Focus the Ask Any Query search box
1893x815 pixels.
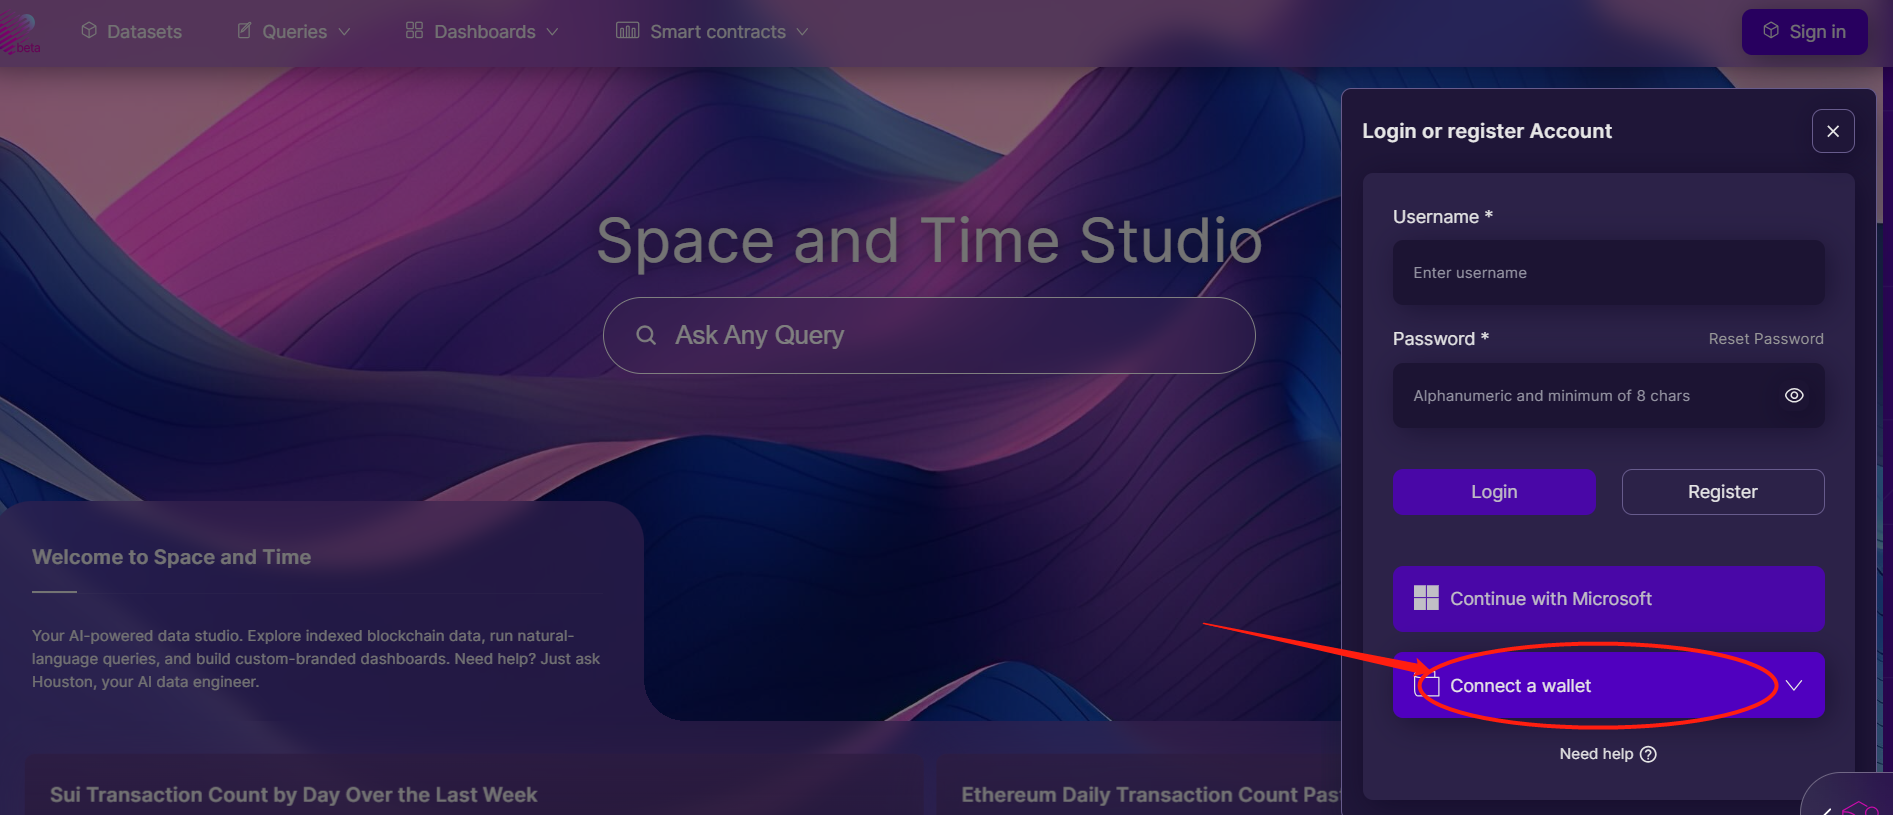click(x=929, y=335)
